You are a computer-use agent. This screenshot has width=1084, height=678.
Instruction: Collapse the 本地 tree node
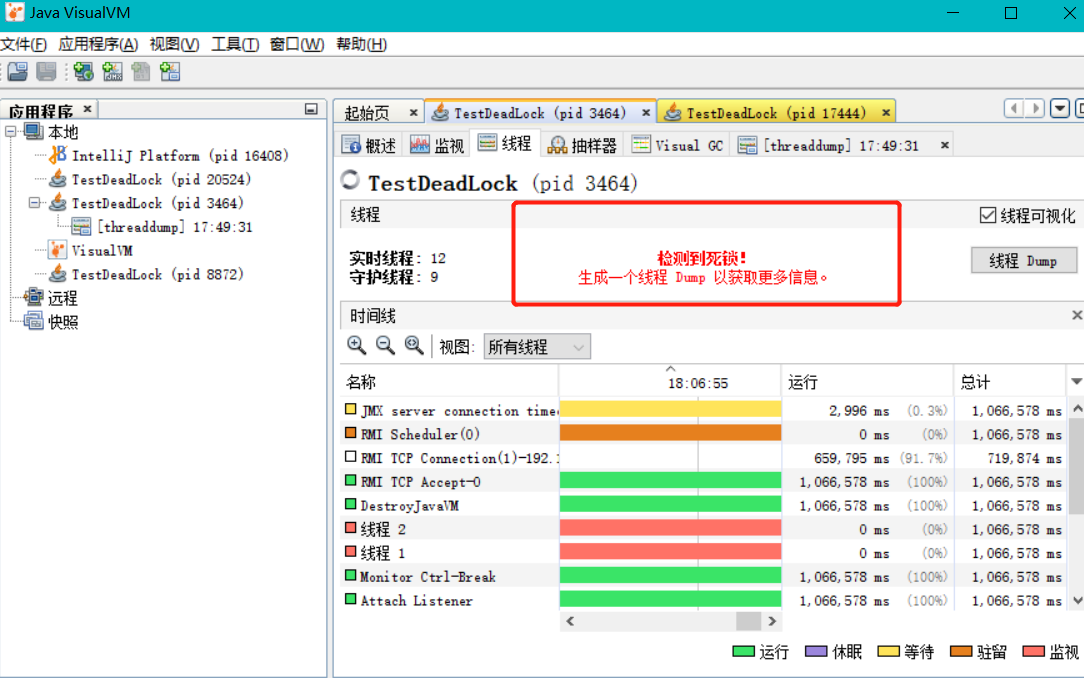point(10,131)
